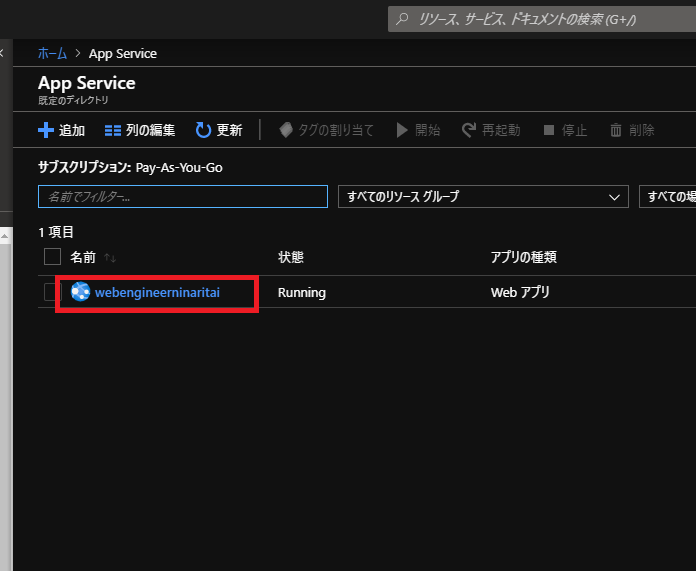This screenshot has width=696, height=571.
Task: Click the global resource search box at top
Action: pyautogui.click(x=542, y=19)
